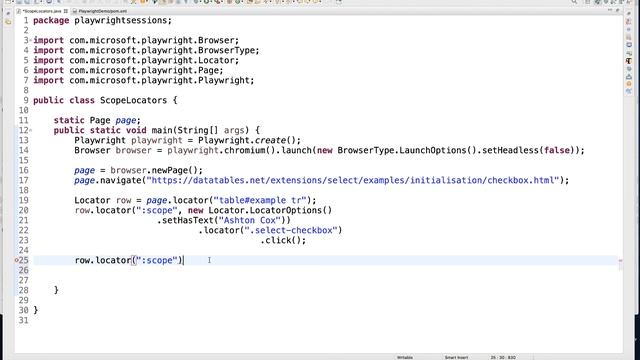This screenshot has width=640, height=360.
Task: Click the error marker beside line 25
Action: click(x=17, y=260)
